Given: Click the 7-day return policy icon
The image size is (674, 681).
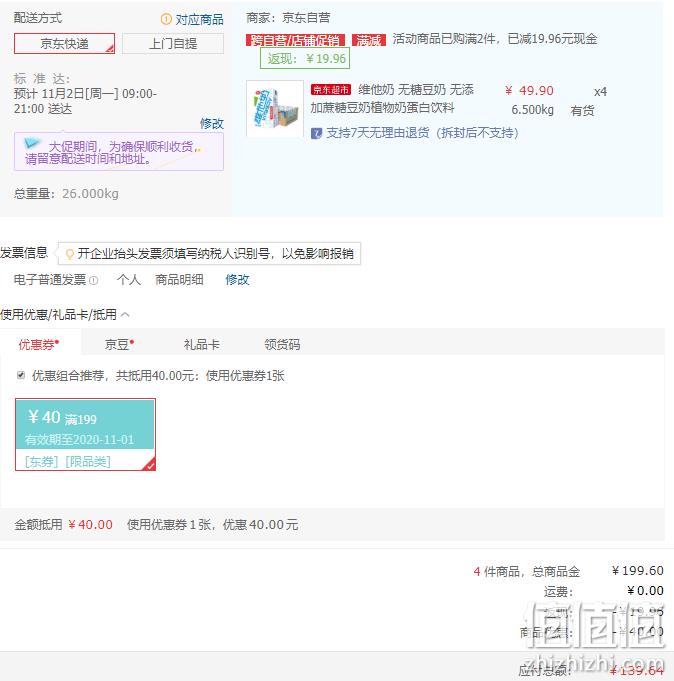Looking at the screenshot, I should 316,133.
